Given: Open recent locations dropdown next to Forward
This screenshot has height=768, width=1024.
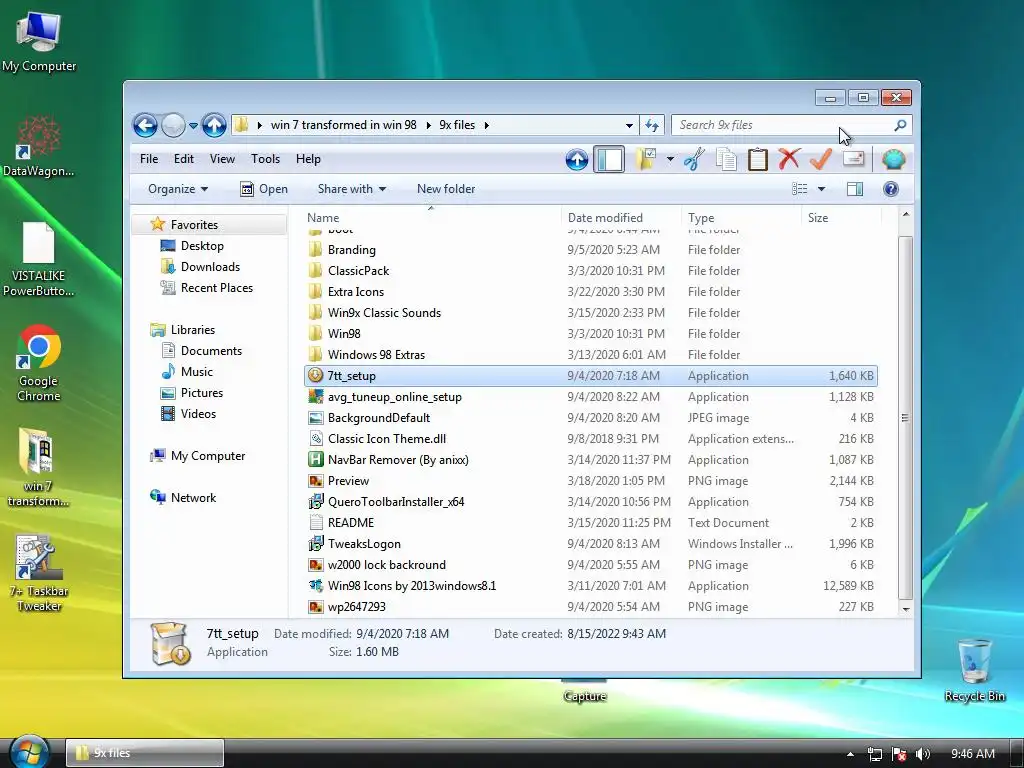Looking at the screenshot, I should tap(193, 125).
